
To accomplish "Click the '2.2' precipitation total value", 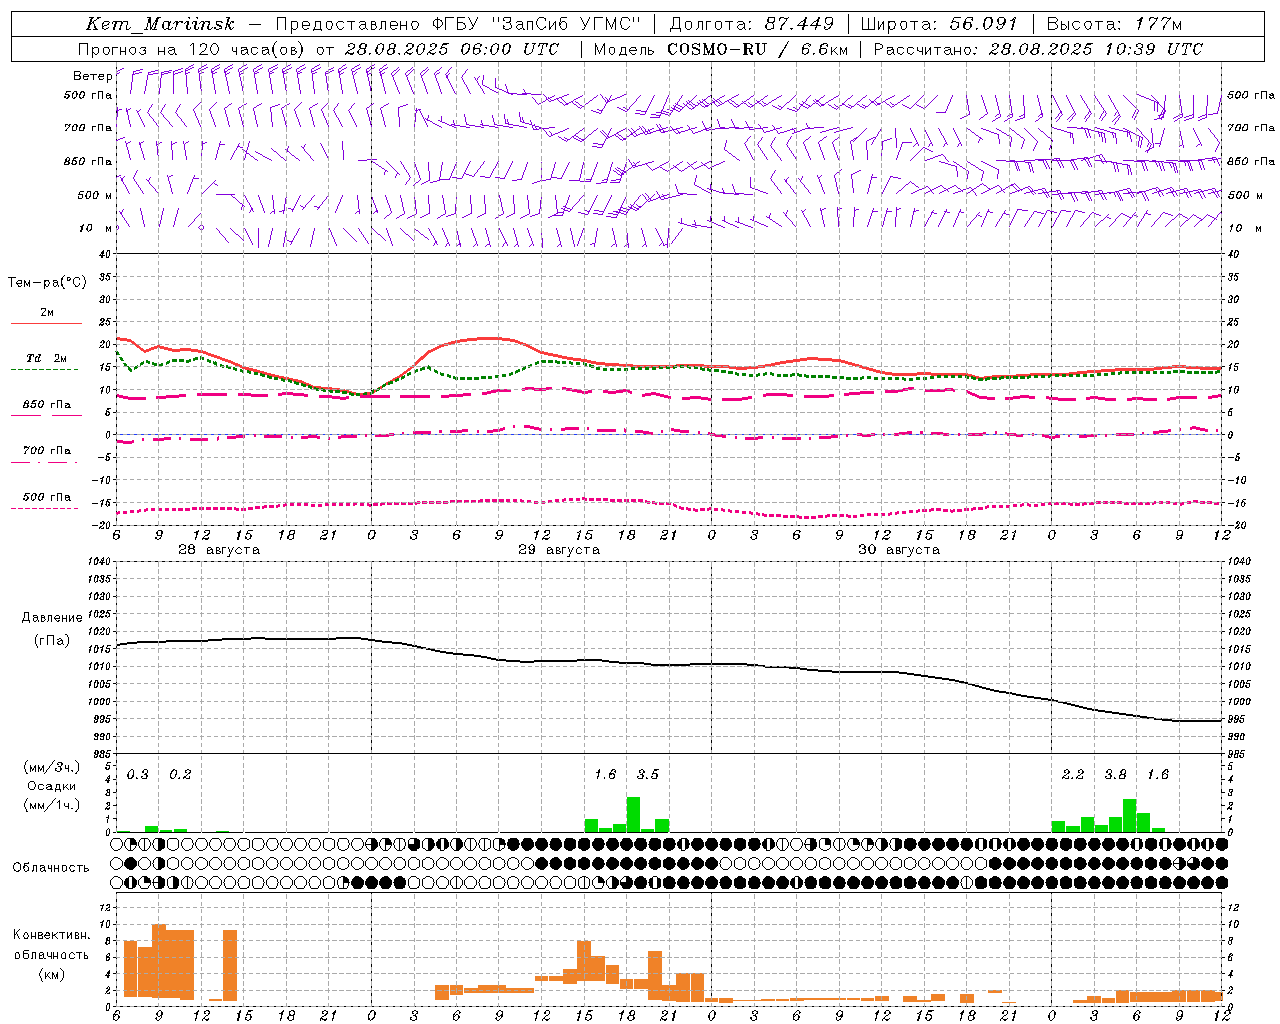I will click(1073, 775).
